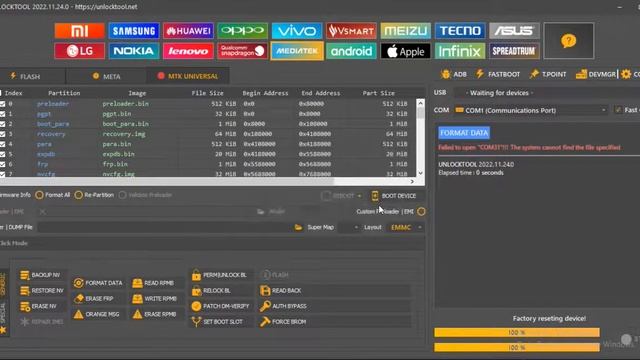
Task: Choose the Huawei brand icon
Action: click(188, 31)
